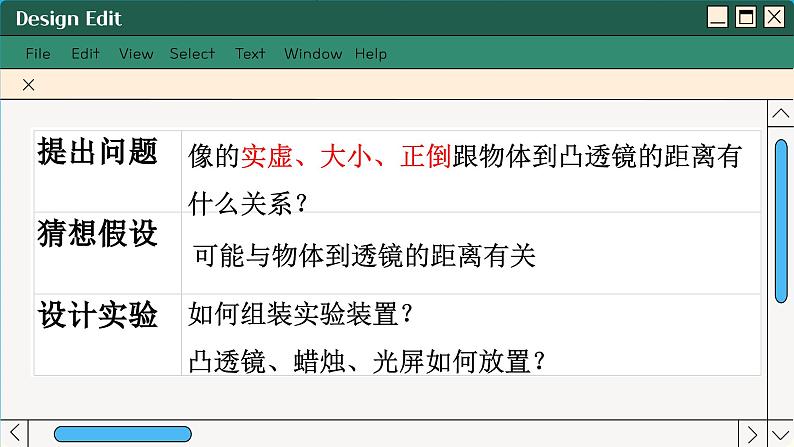794x447 pixels.
Task: Expand the View menu
Action: coord(136,54)
